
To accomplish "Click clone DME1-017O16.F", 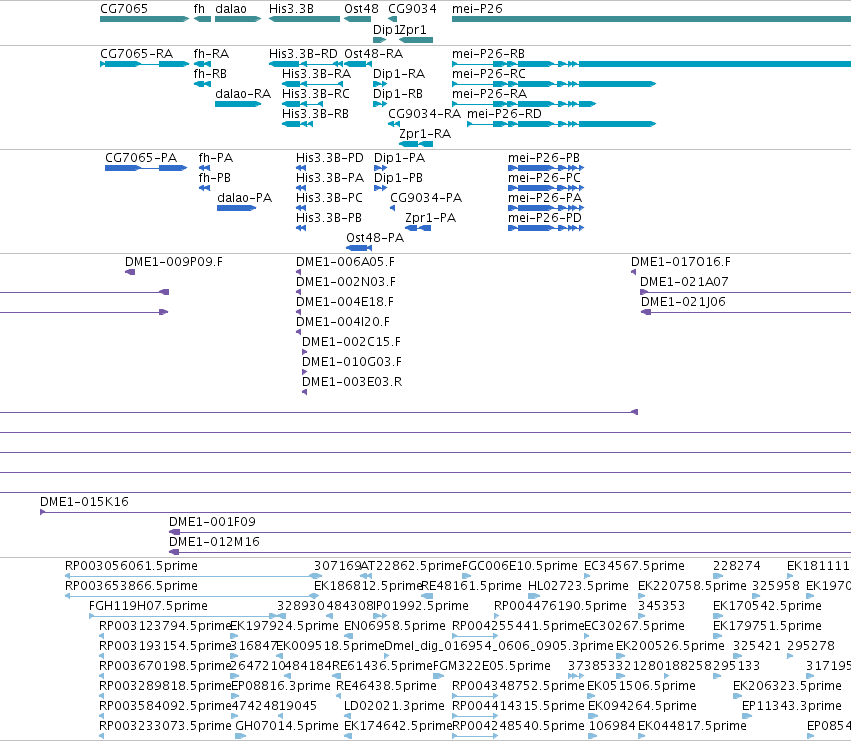I will pos(681,262).
